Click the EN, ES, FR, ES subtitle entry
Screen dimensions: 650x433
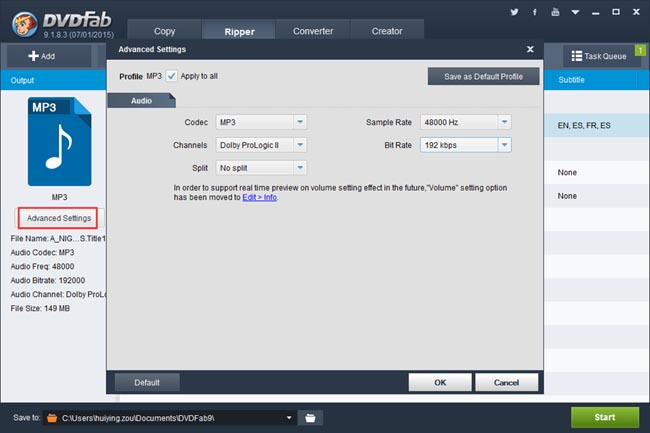[x=584, y=126]
